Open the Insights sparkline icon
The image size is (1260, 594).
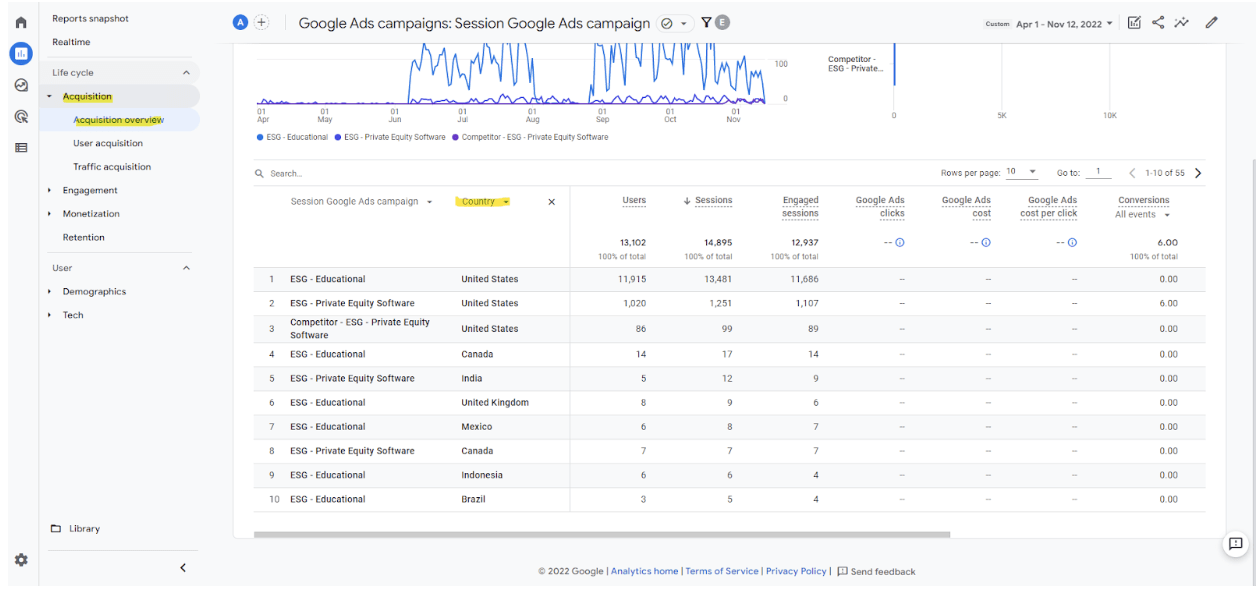pos(1182,22)
